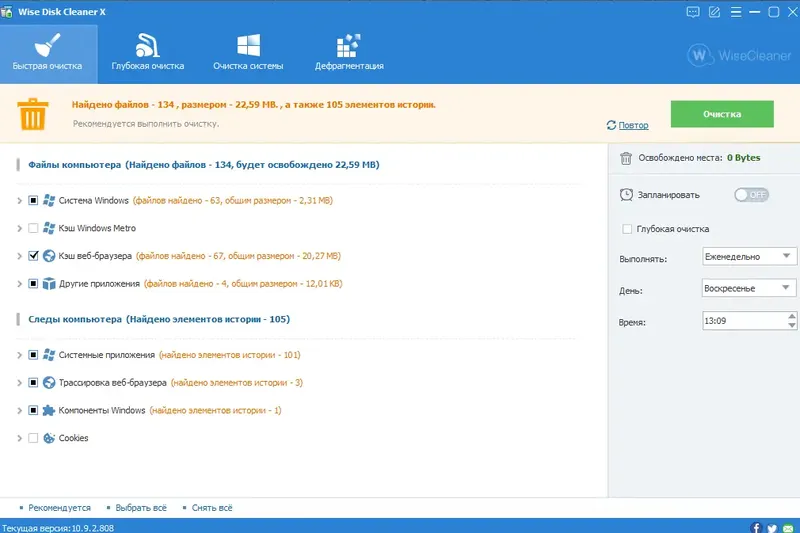Open the Twitter icon in status bar

tap(772, 528)
